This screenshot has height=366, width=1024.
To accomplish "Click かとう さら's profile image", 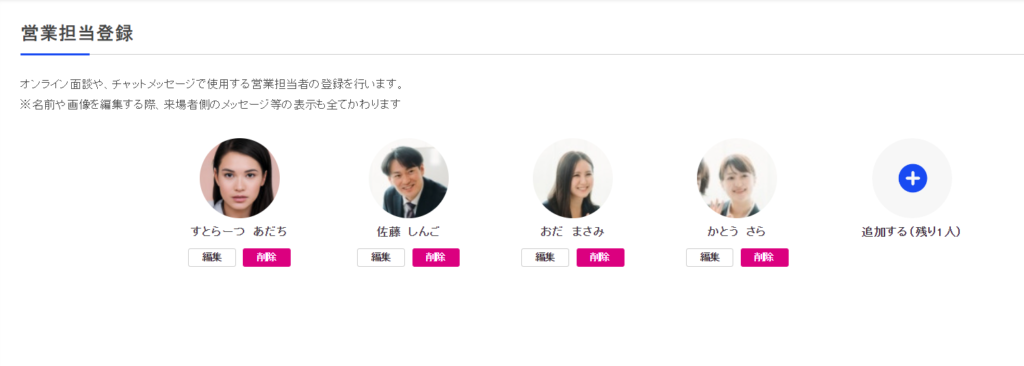I will pyautogui.click(x=737, y=178).
